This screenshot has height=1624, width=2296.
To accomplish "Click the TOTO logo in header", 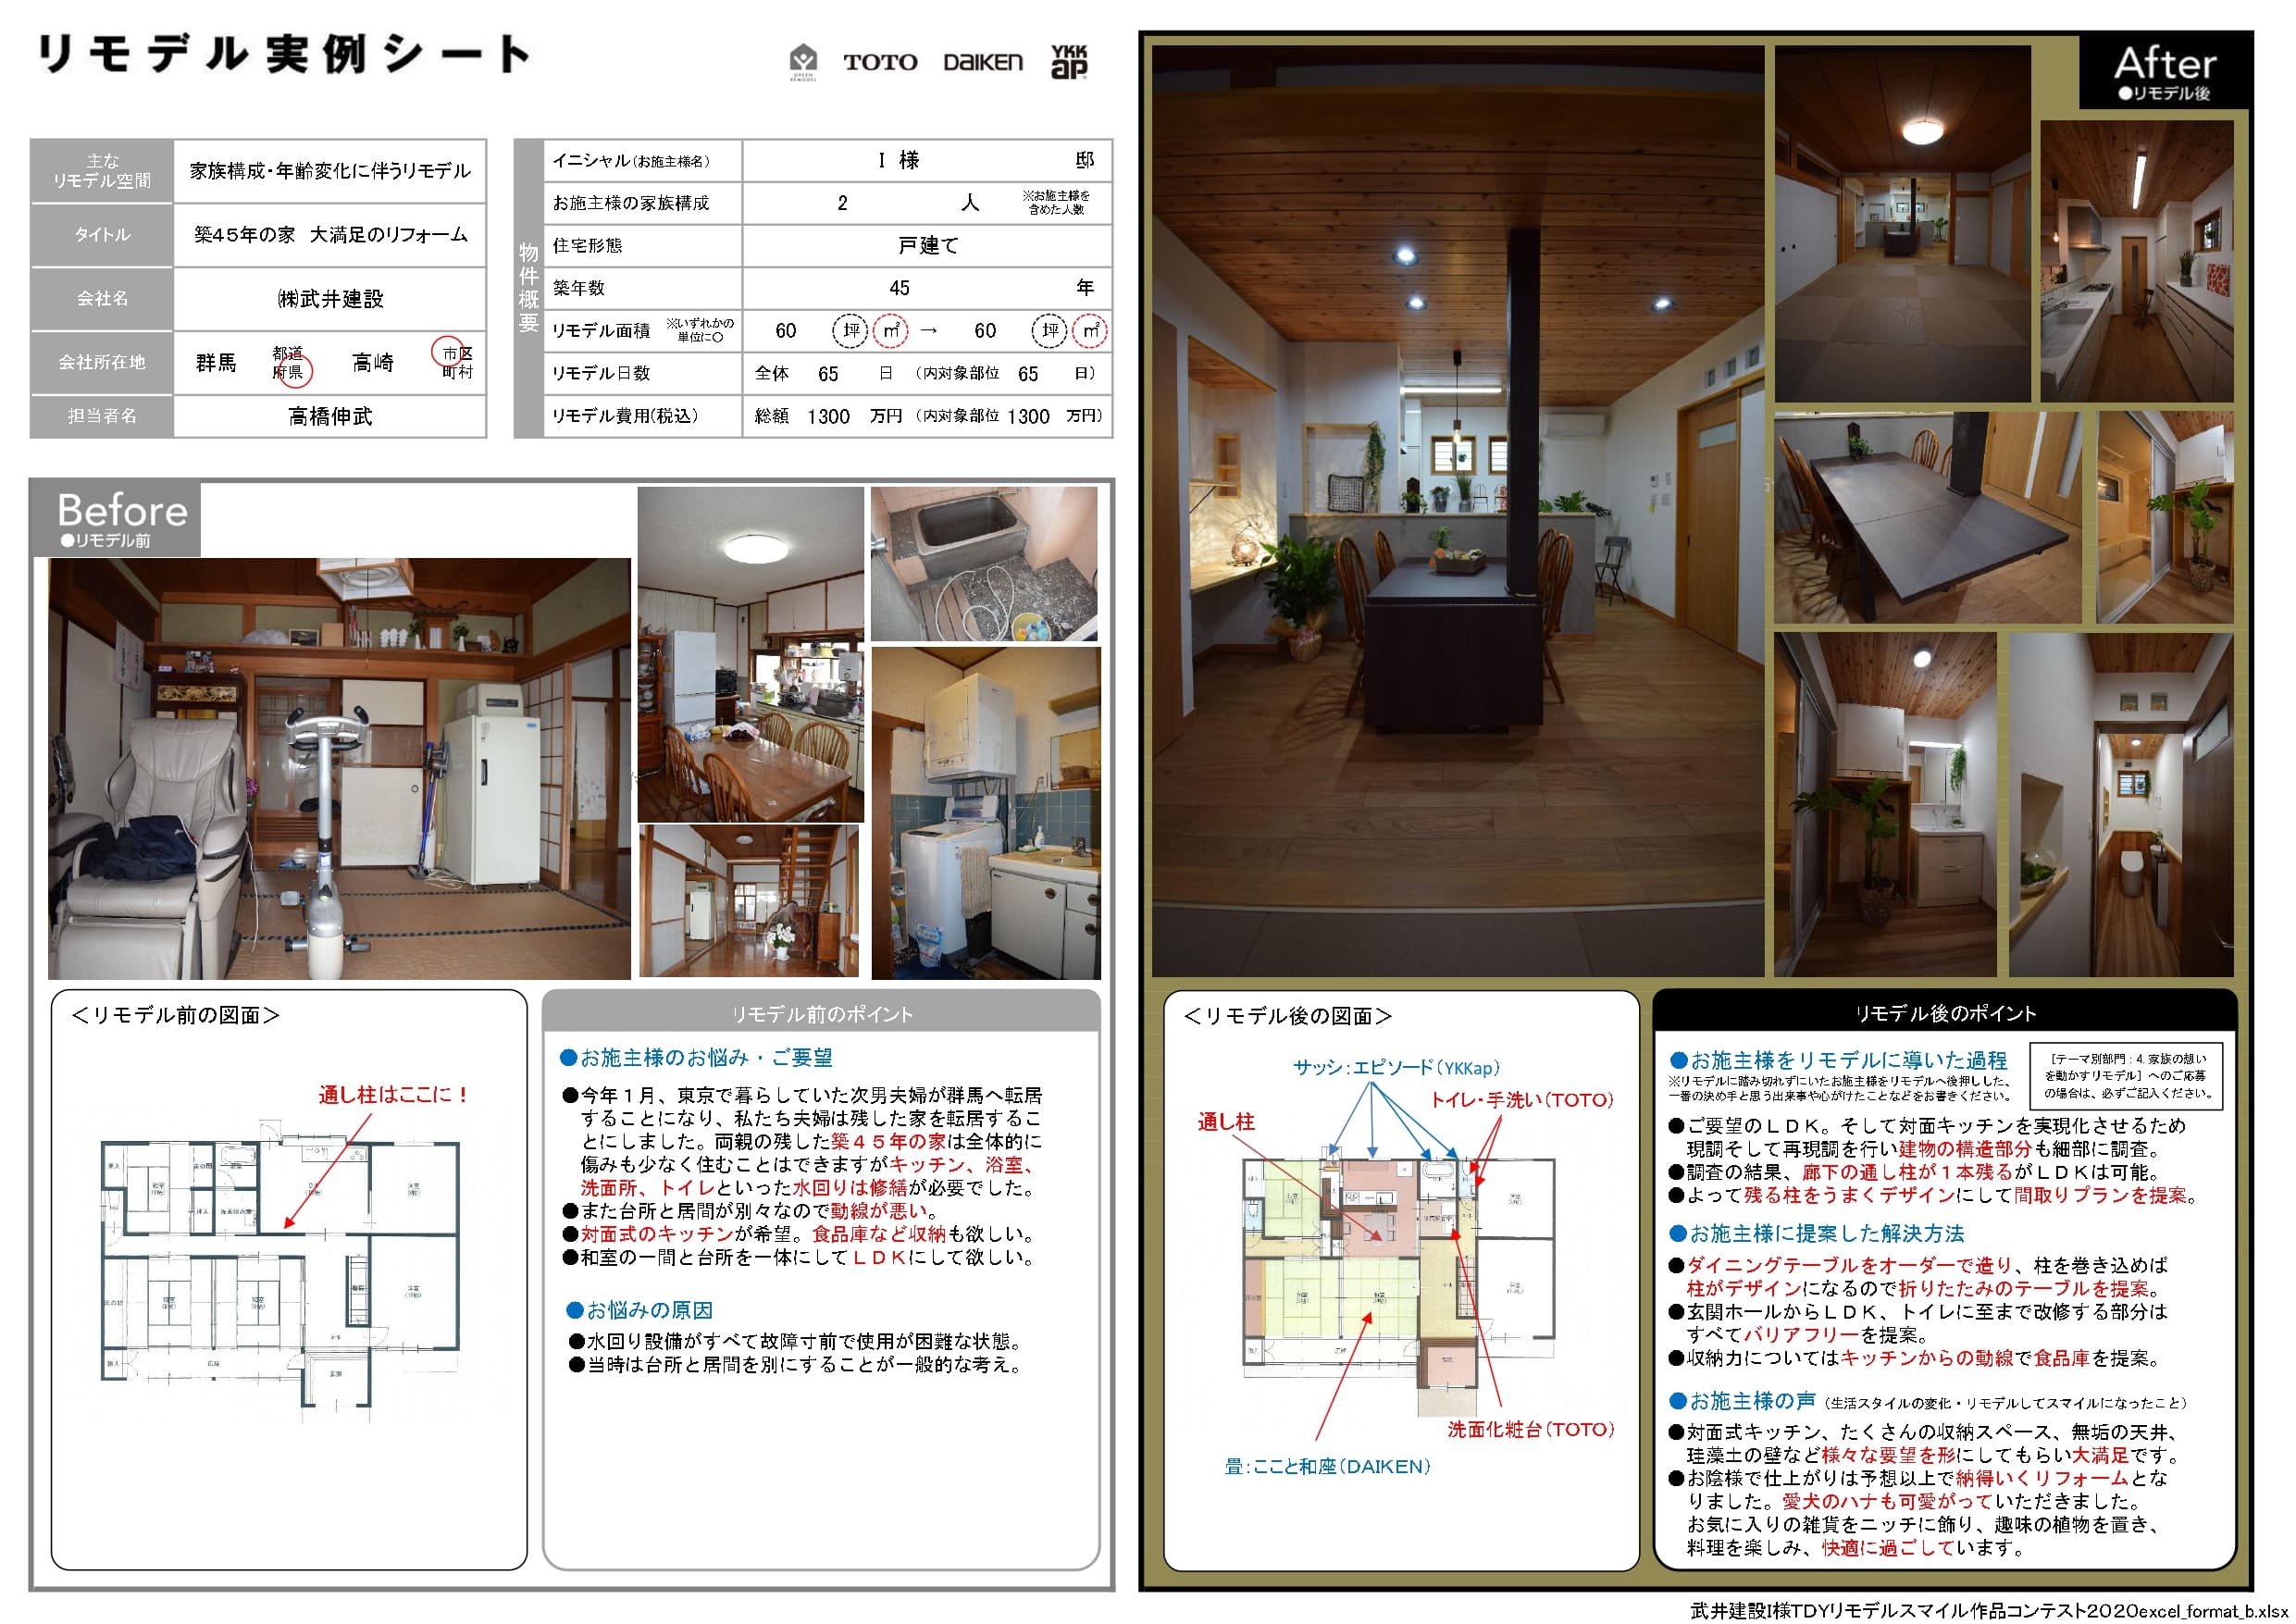I will click(x=880, y=62).
